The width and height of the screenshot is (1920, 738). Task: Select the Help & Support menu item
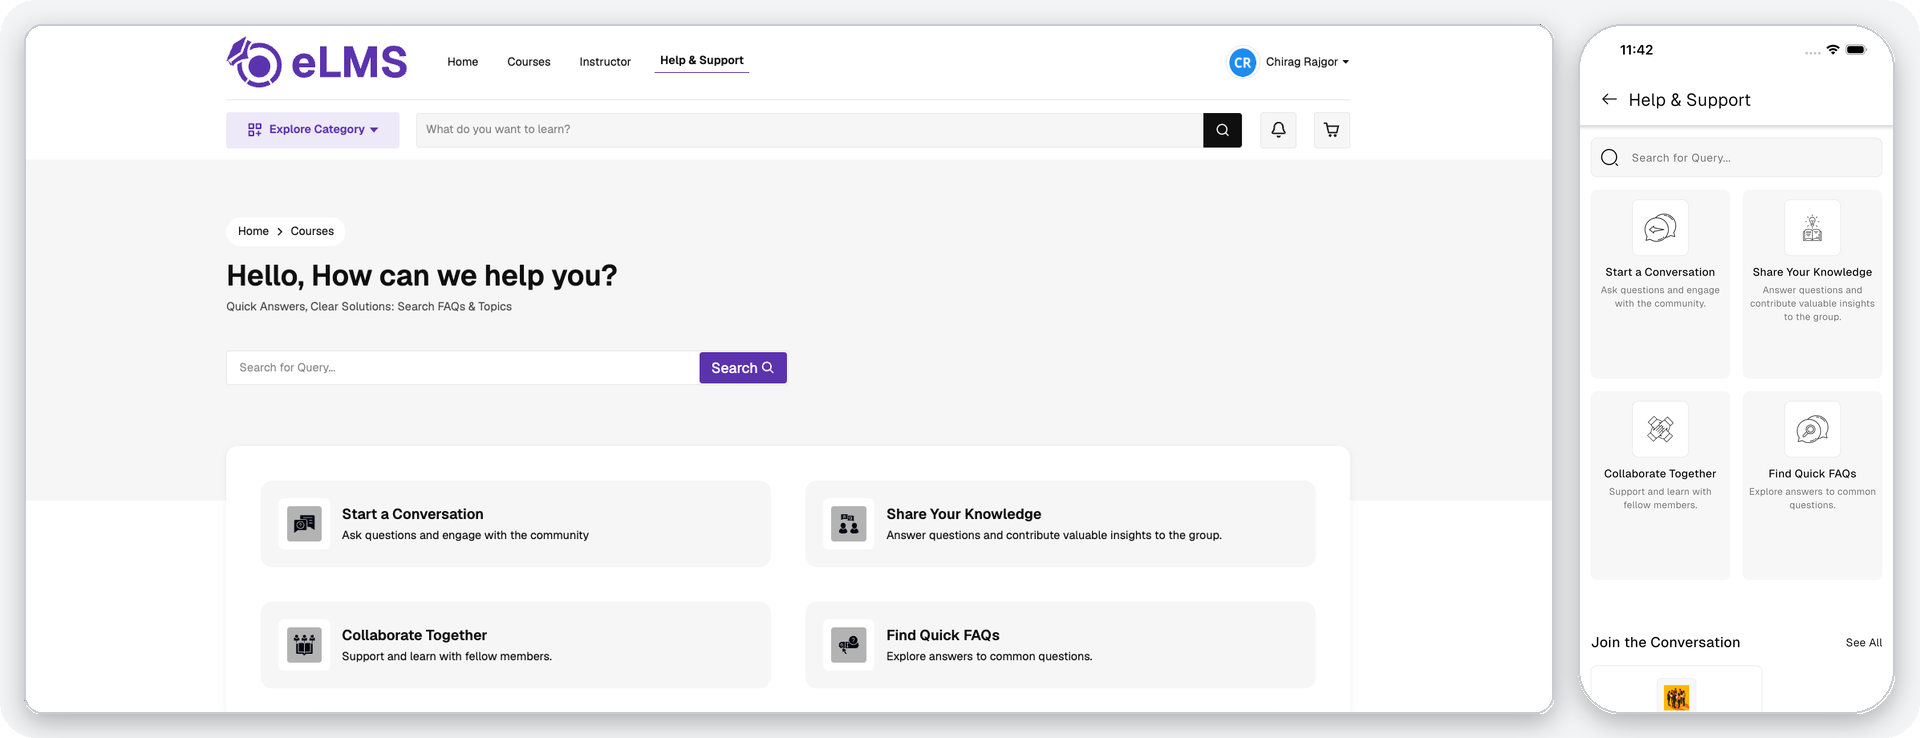click(x=702, y=60)
